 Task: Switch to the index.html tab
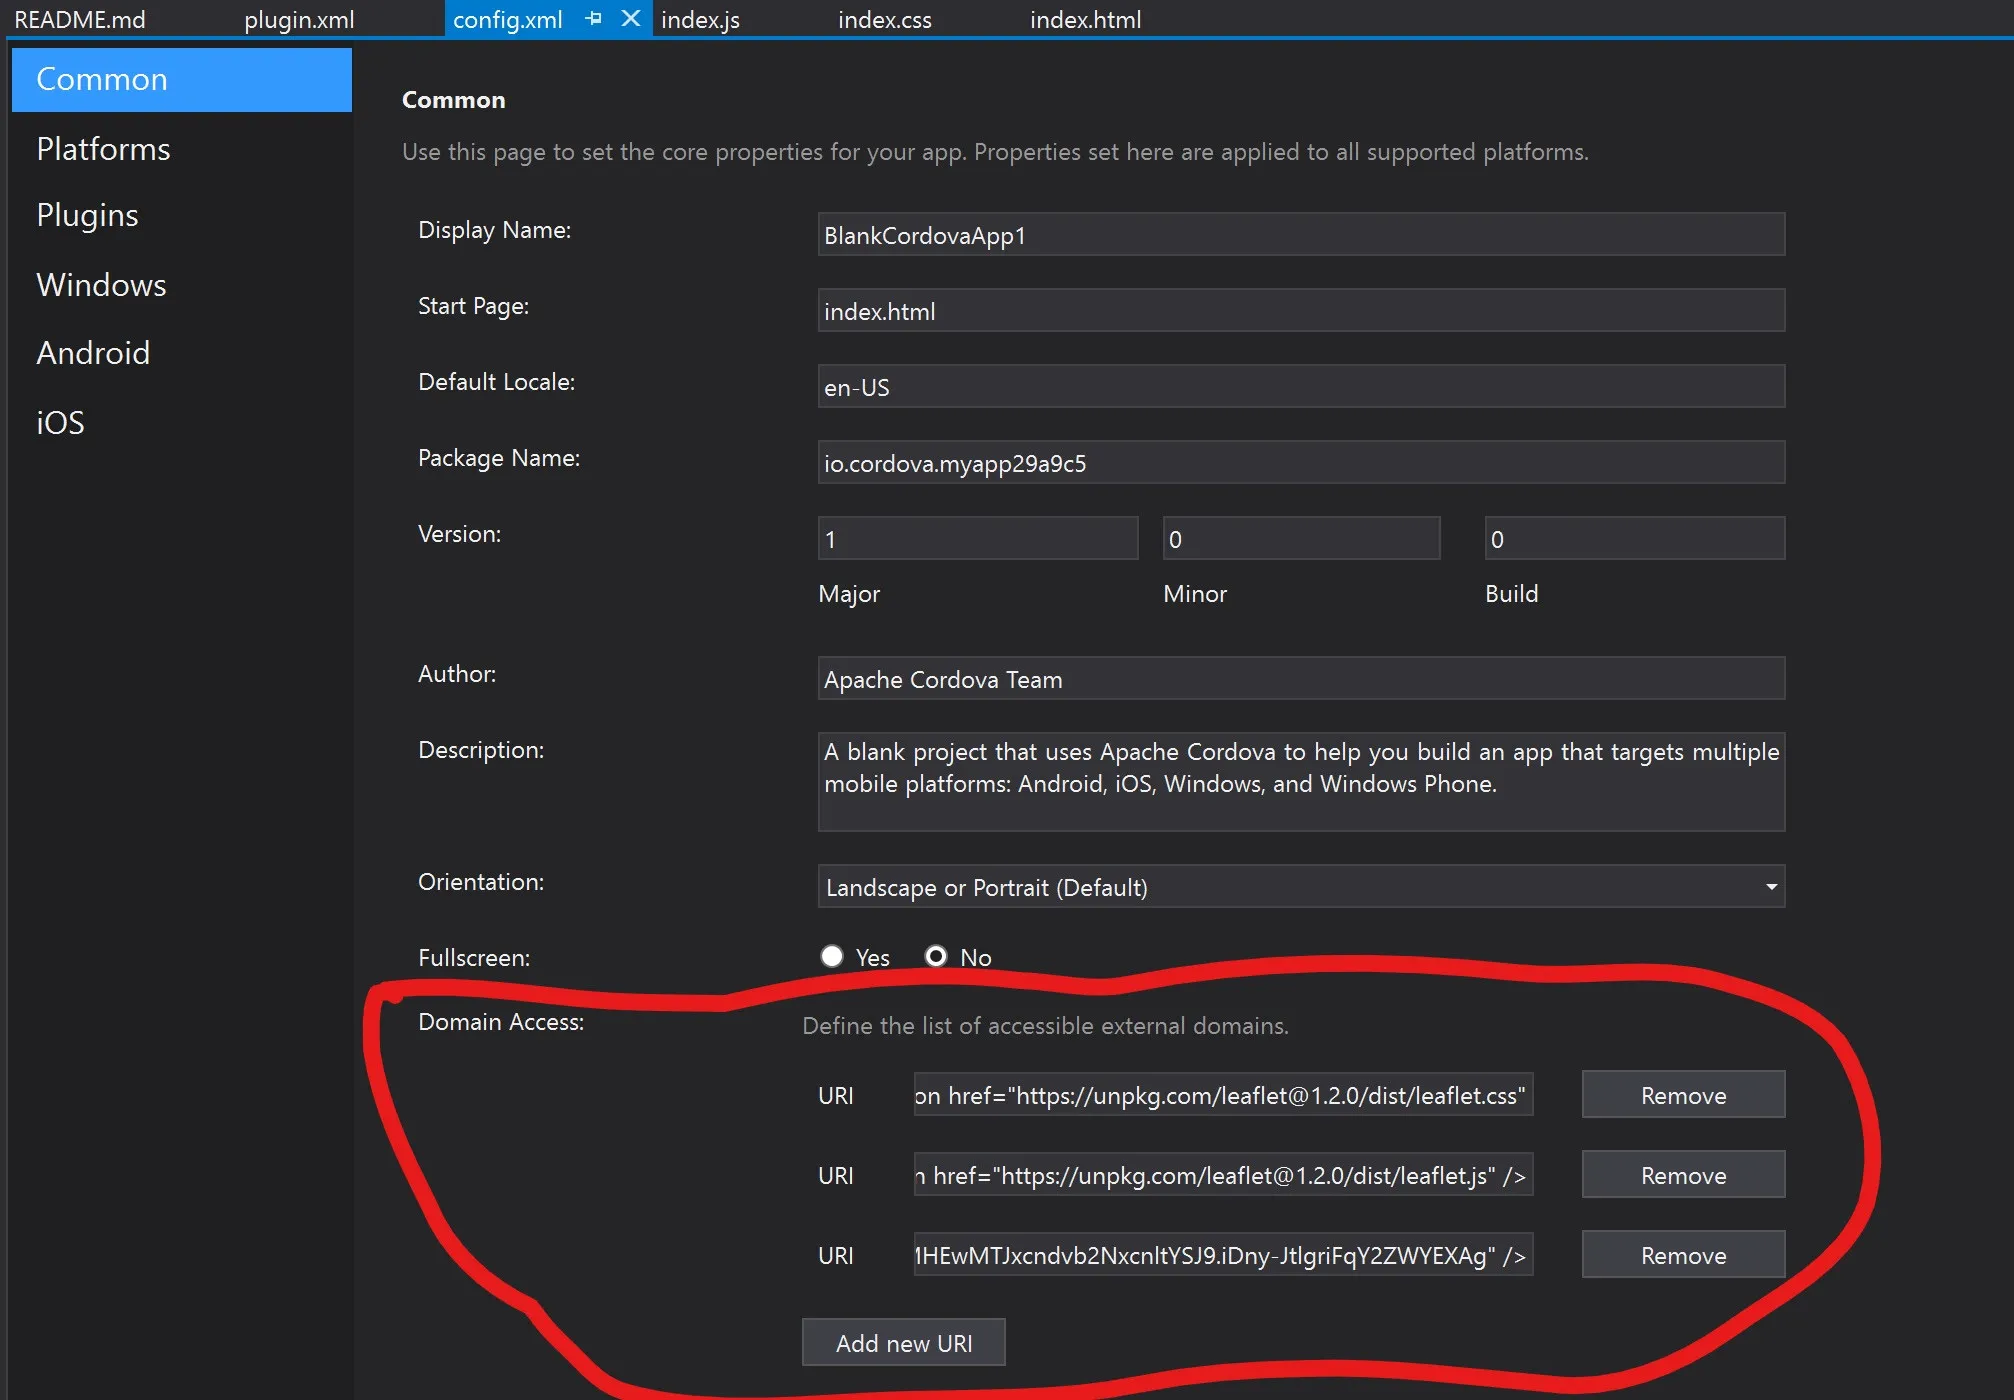click(x=1085, y=20)
